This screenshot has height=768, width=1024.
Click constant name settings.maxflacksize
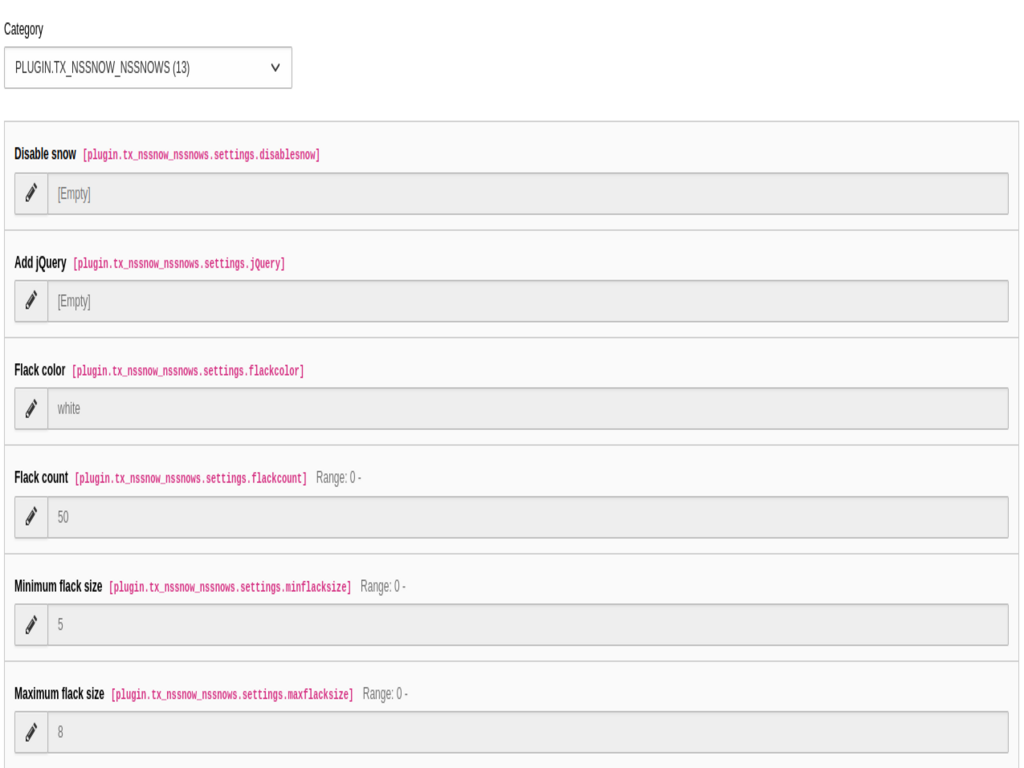(x=232, y=694)
